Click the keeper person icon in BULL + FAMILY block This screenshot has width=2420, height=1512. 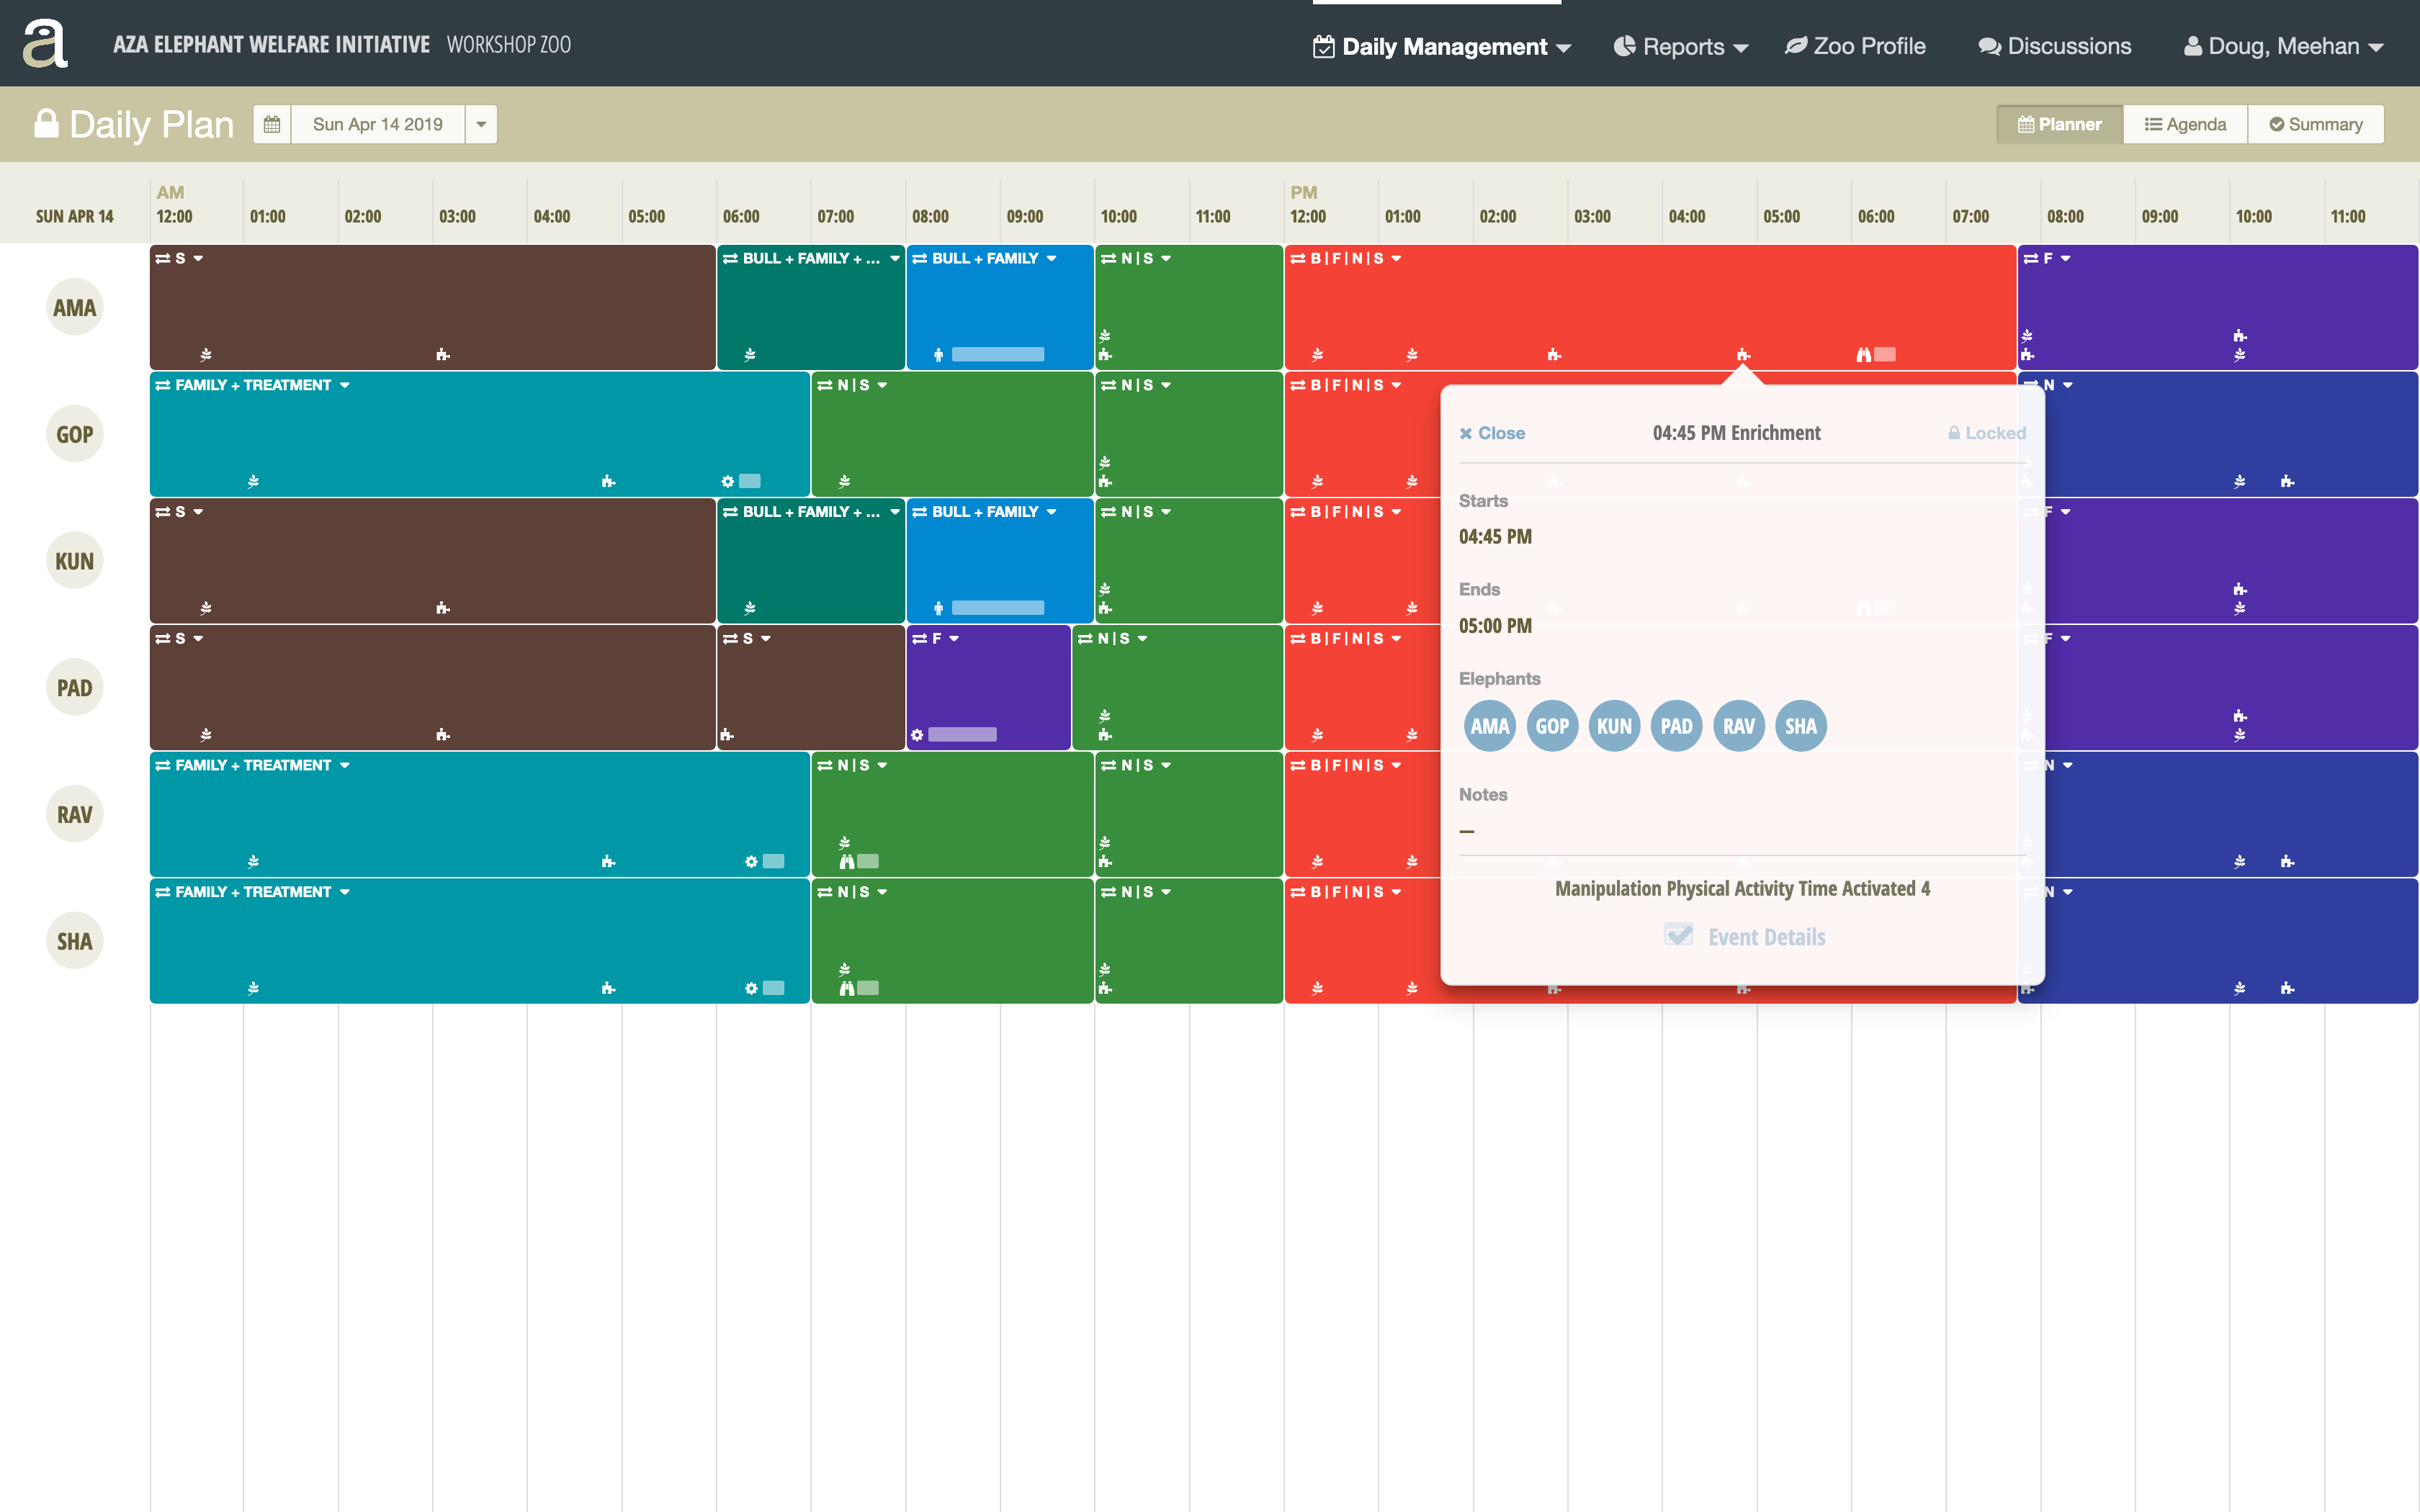[938, 353]
